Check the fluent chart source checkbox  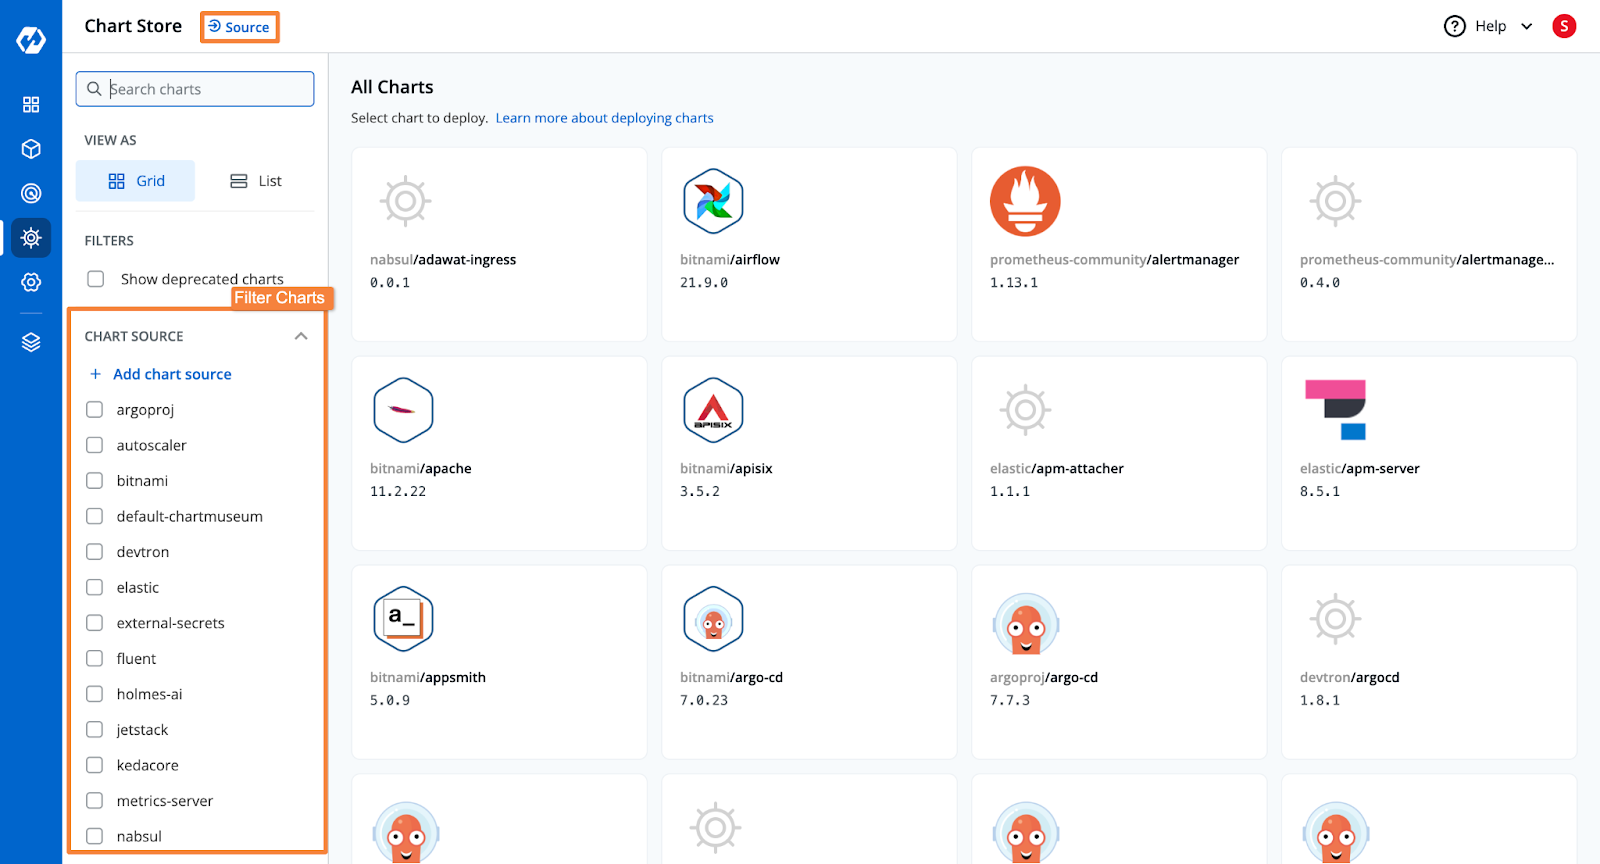95,658
